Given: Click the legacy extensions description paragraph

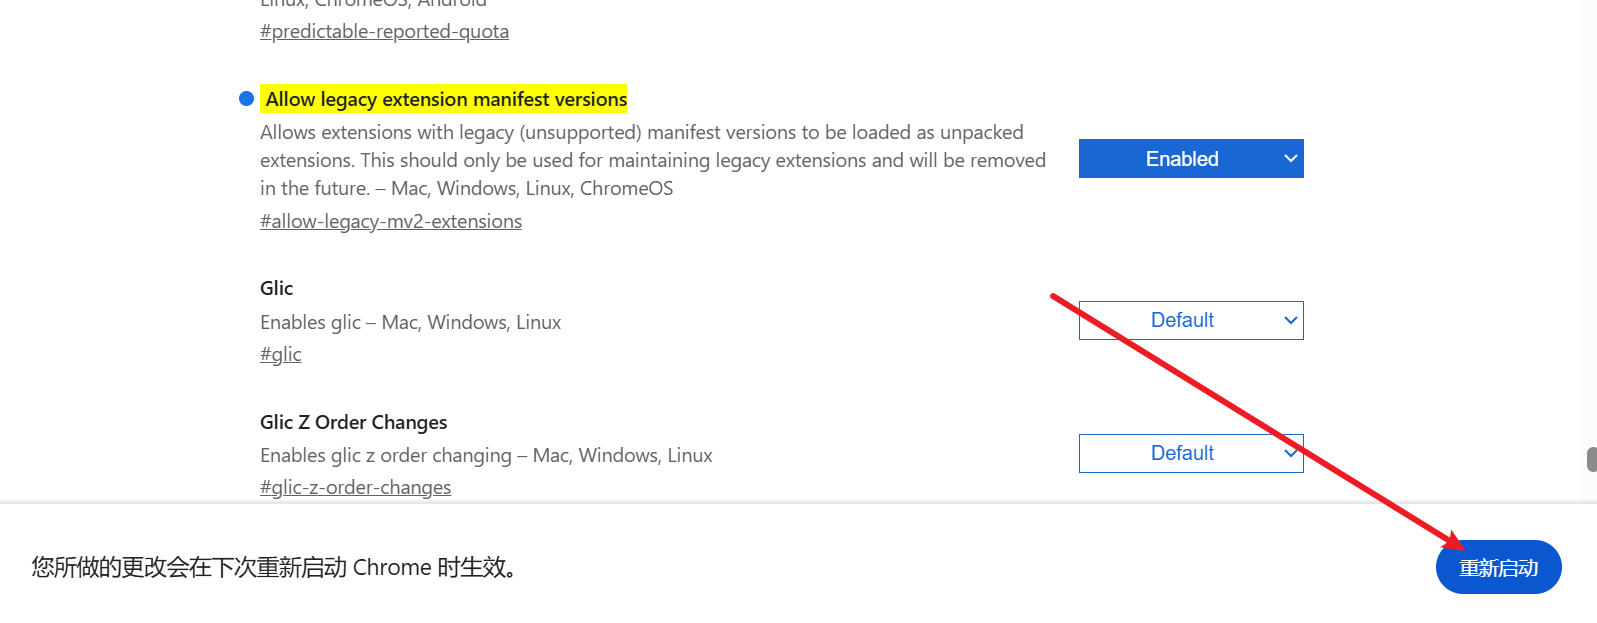Looking at the screenshot, I should coord(650,159).
